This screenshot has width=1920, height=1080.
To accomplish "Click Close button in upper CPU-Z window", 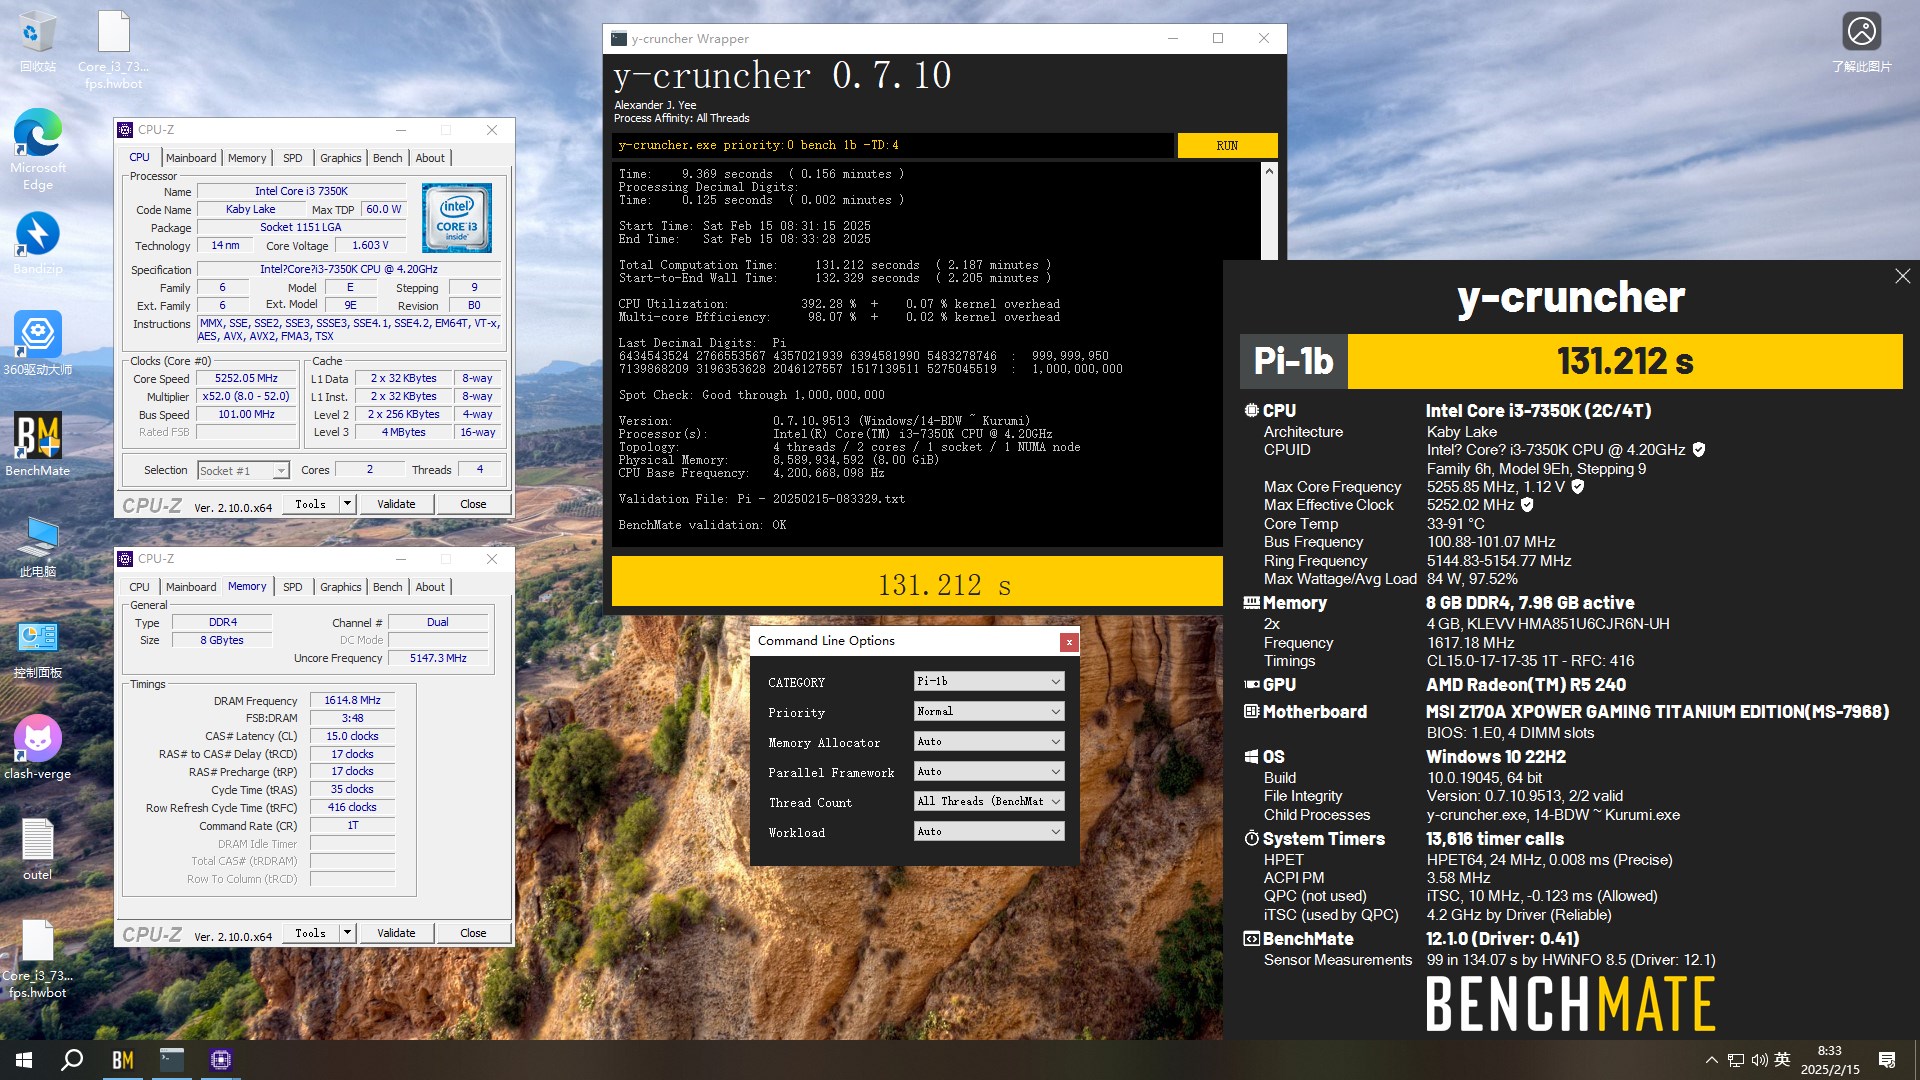I will tap(473, 504).
